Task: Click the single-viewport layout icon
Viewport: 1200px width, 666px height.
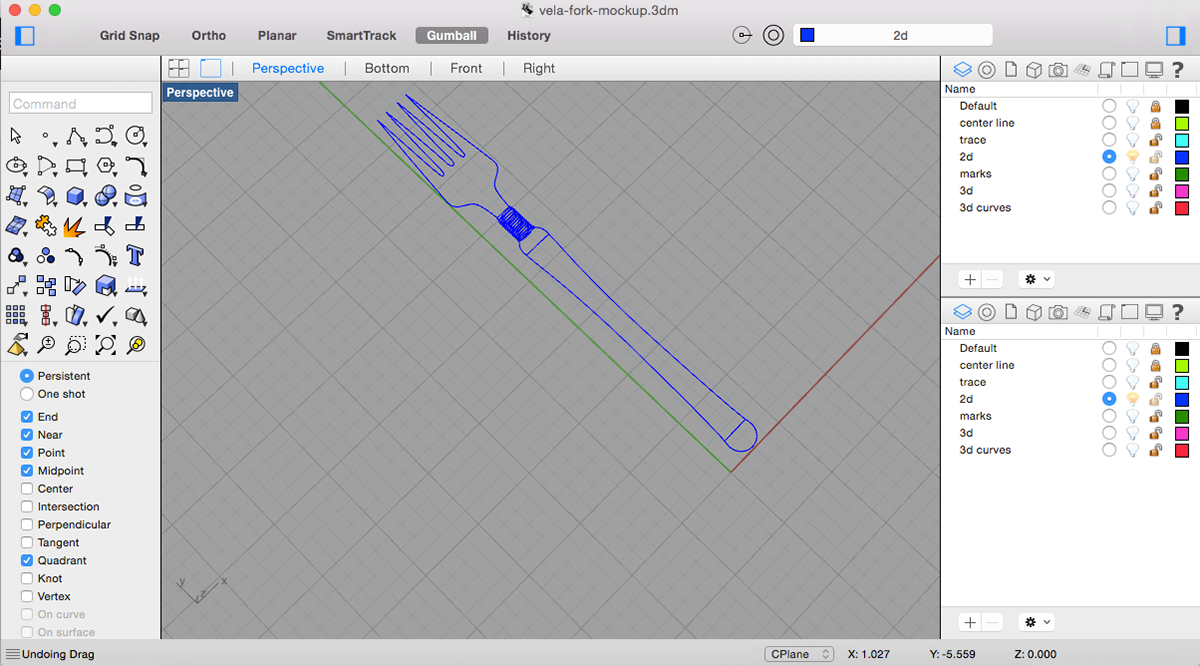Action: [x=210, y=68]
